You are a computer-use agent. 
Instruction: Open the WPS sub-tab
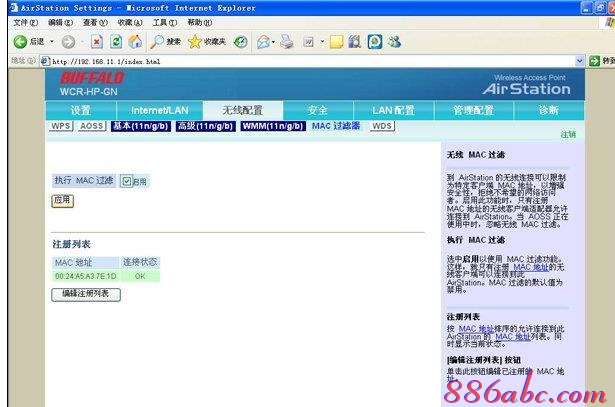pyautogui.click(x=61, y=126)
